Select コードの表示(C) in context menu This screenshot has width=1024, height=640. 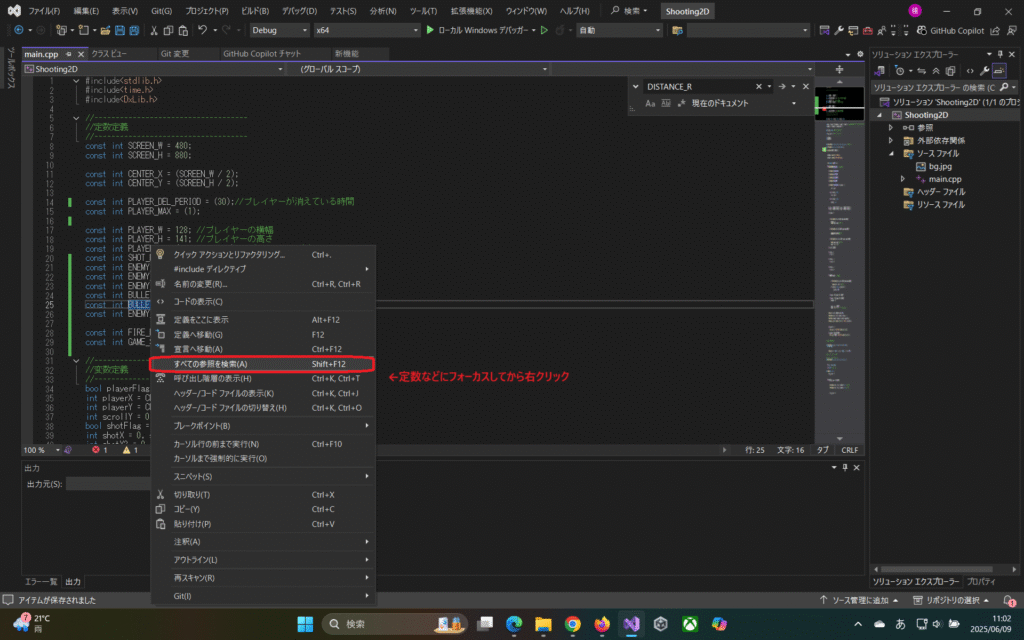point(262,302)
